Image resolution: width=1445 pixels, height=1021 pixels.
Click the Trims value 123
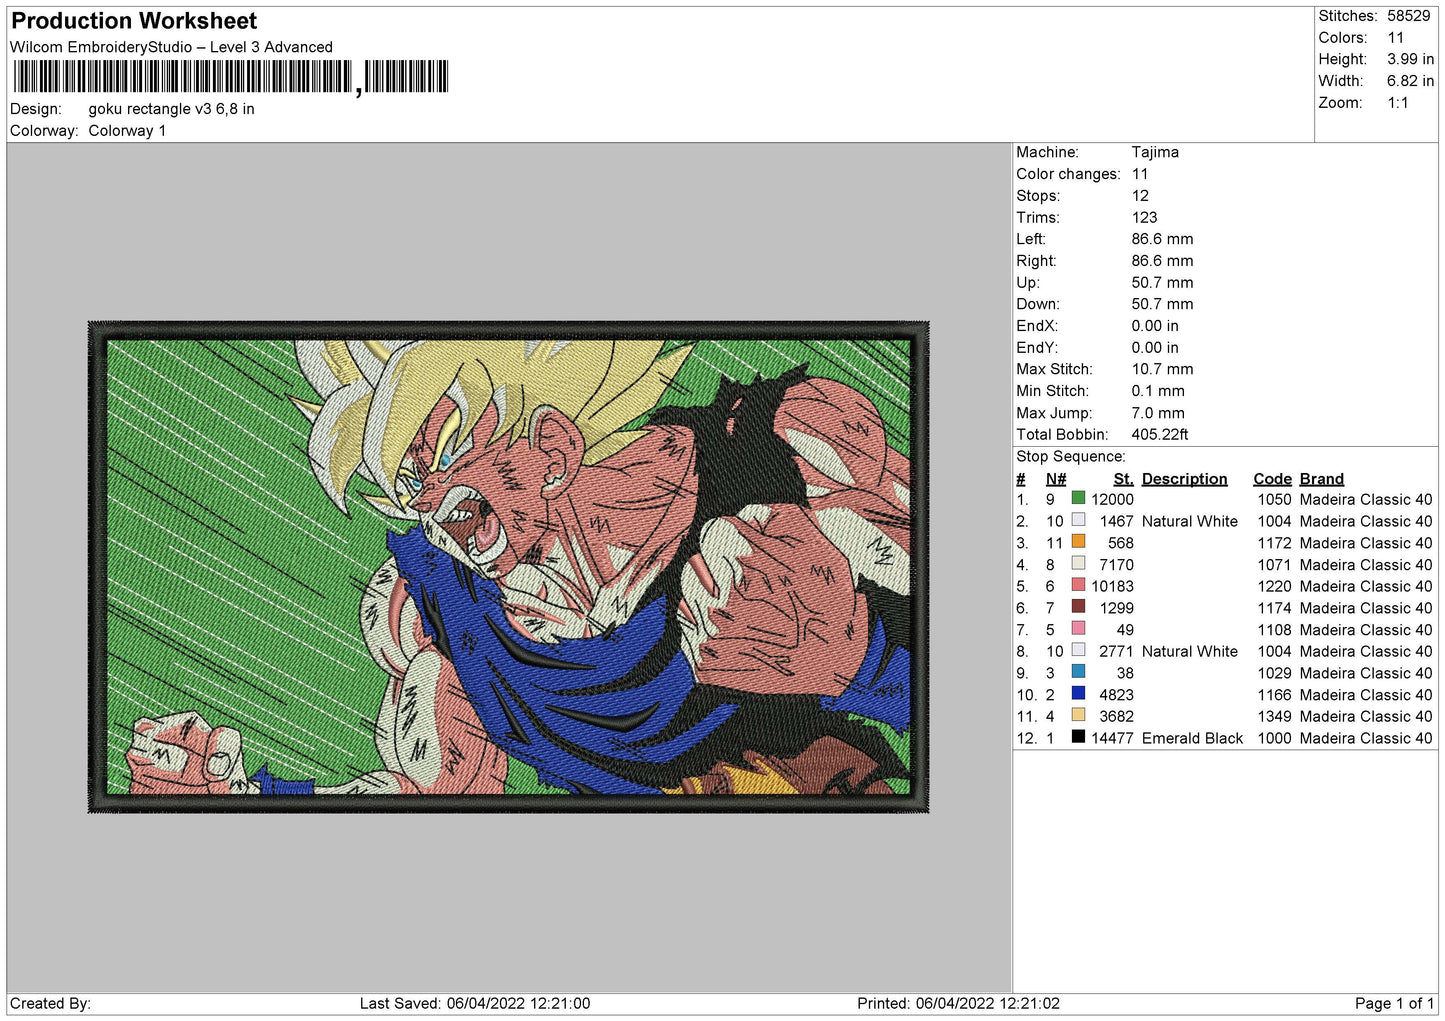[x=1144, y=218]
